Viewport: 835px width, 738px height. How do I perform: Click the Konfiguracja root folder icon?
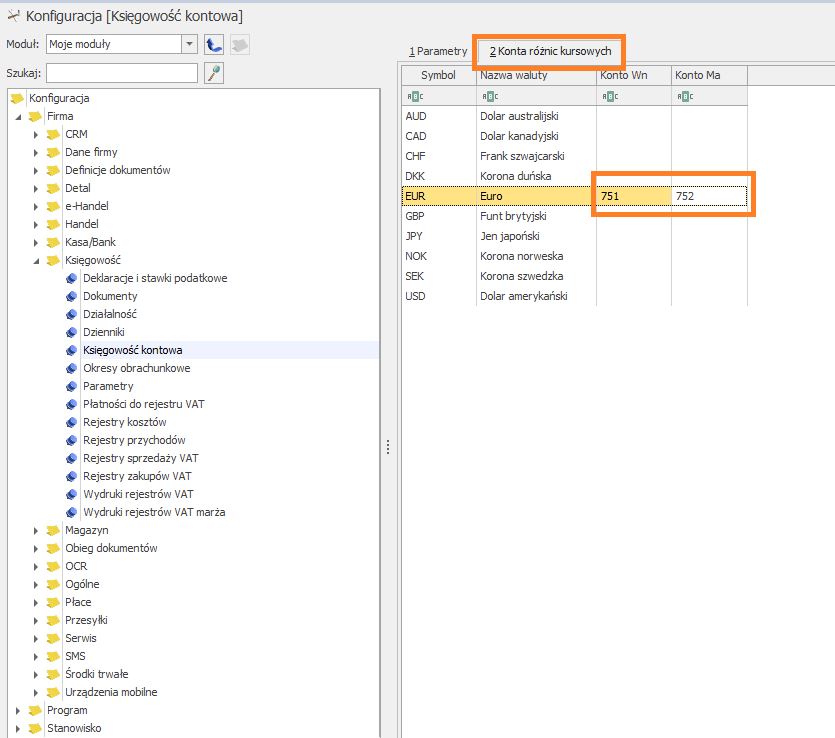[x=17, y=98]
